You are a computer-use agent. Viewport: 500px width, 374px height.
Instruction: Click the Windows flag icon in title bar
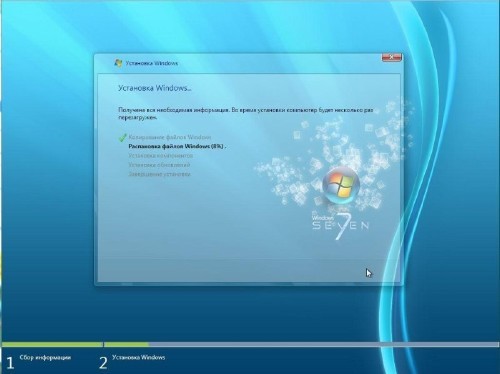[x=118, y=63]
